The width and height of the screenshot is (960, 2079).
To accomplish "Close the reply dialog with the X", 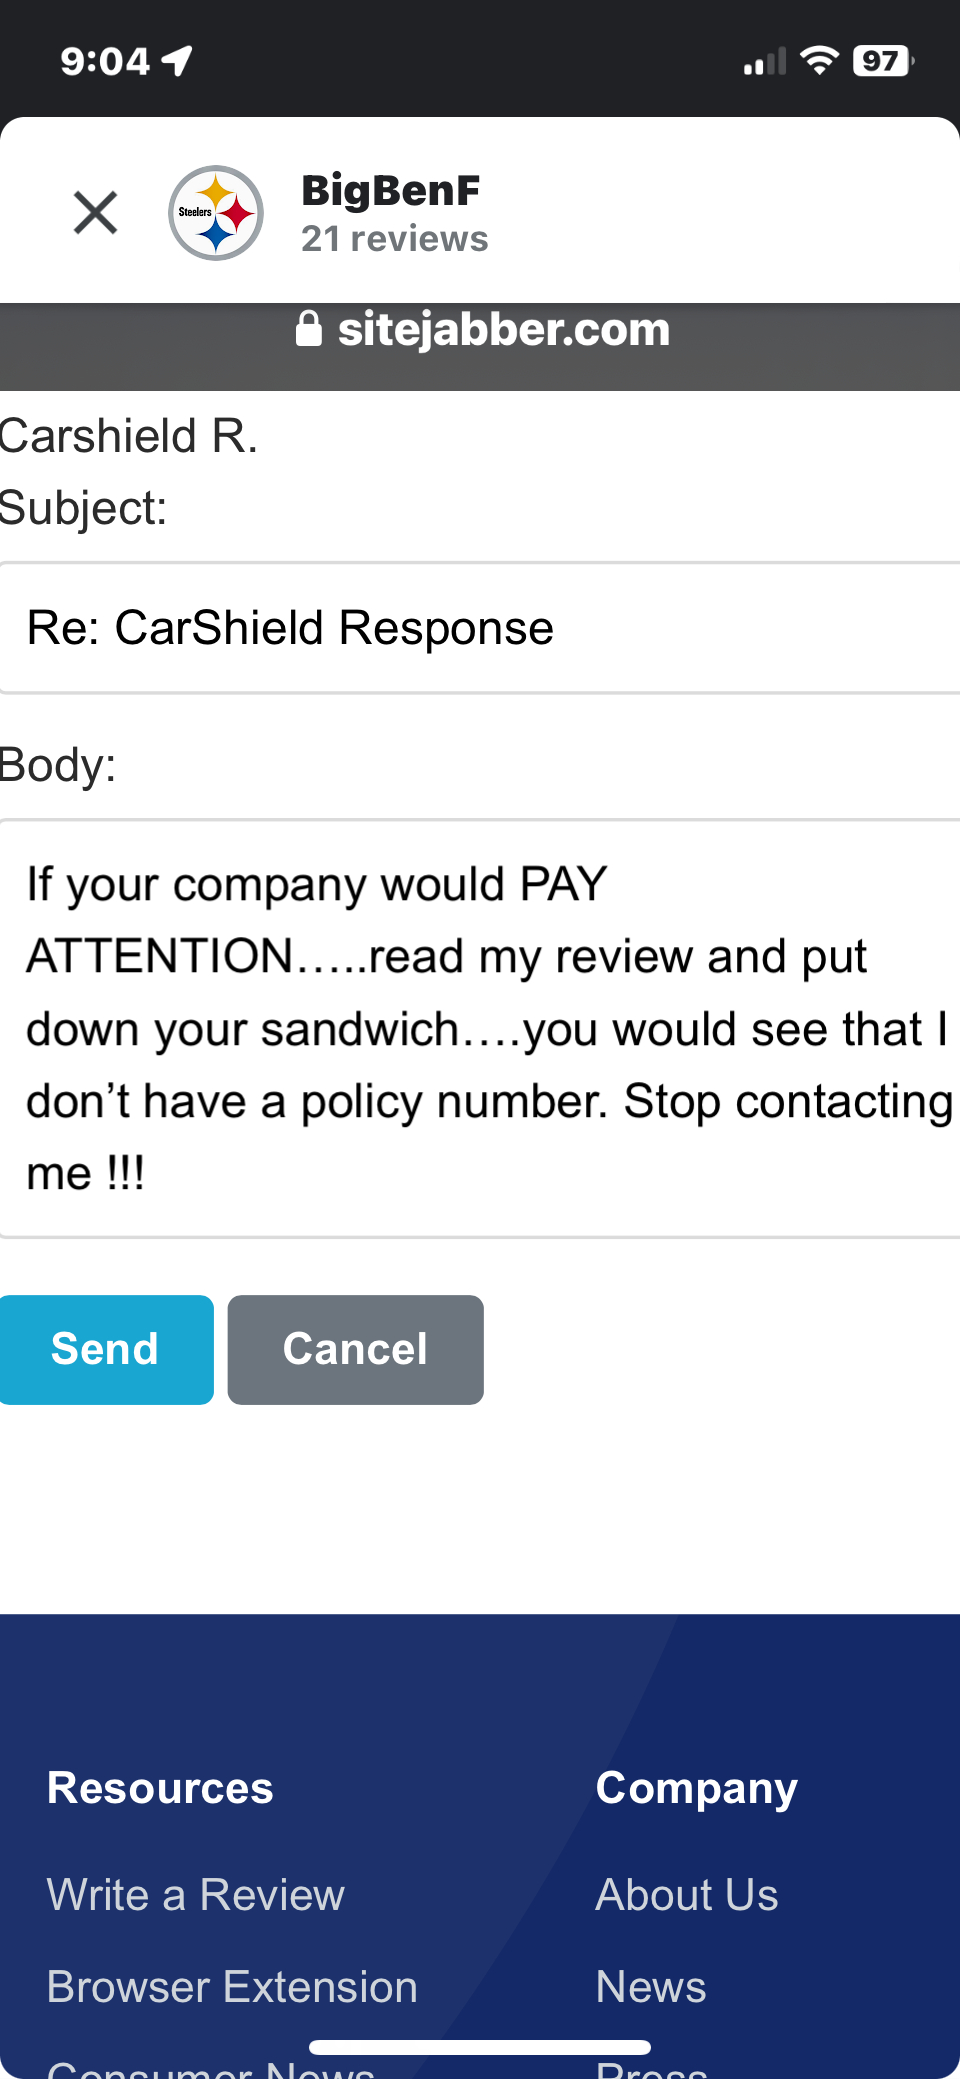I will pyautogui.click(x=94, y=212).
